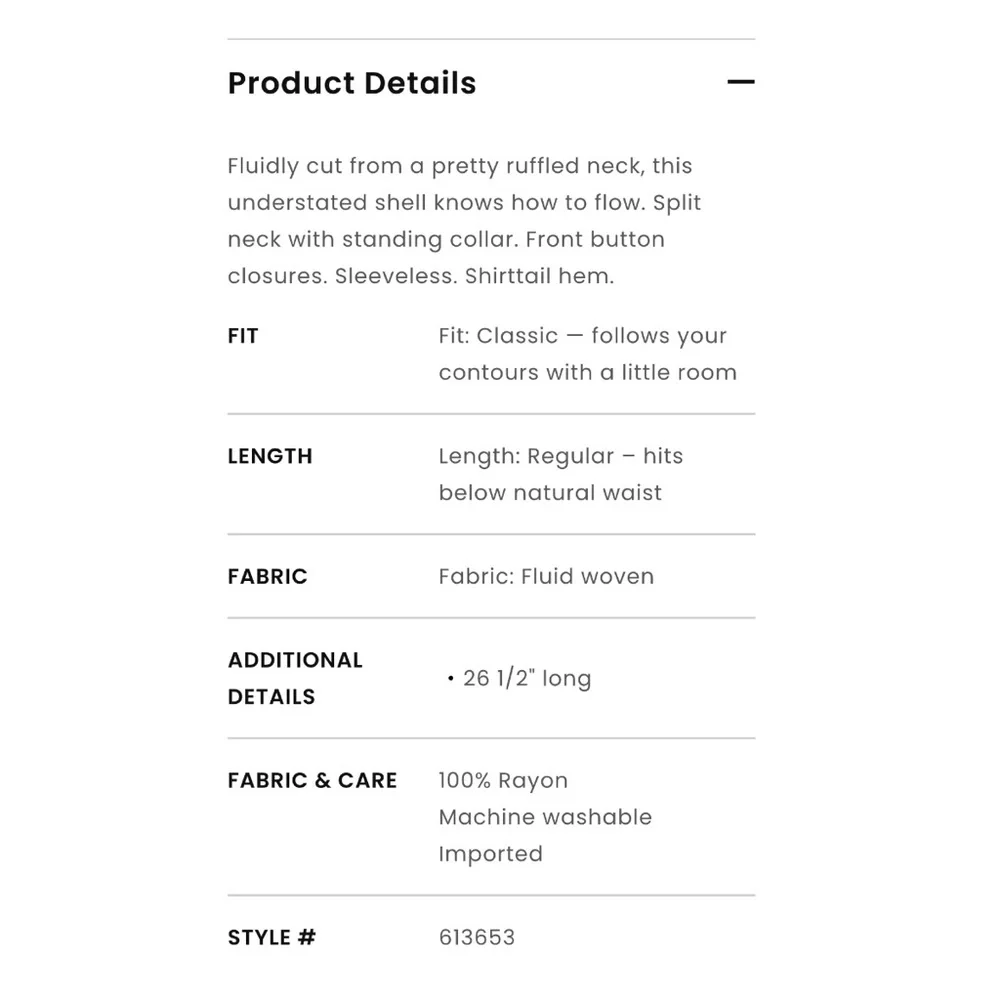
Task: Click the STYLE # label
Action: 272,937
